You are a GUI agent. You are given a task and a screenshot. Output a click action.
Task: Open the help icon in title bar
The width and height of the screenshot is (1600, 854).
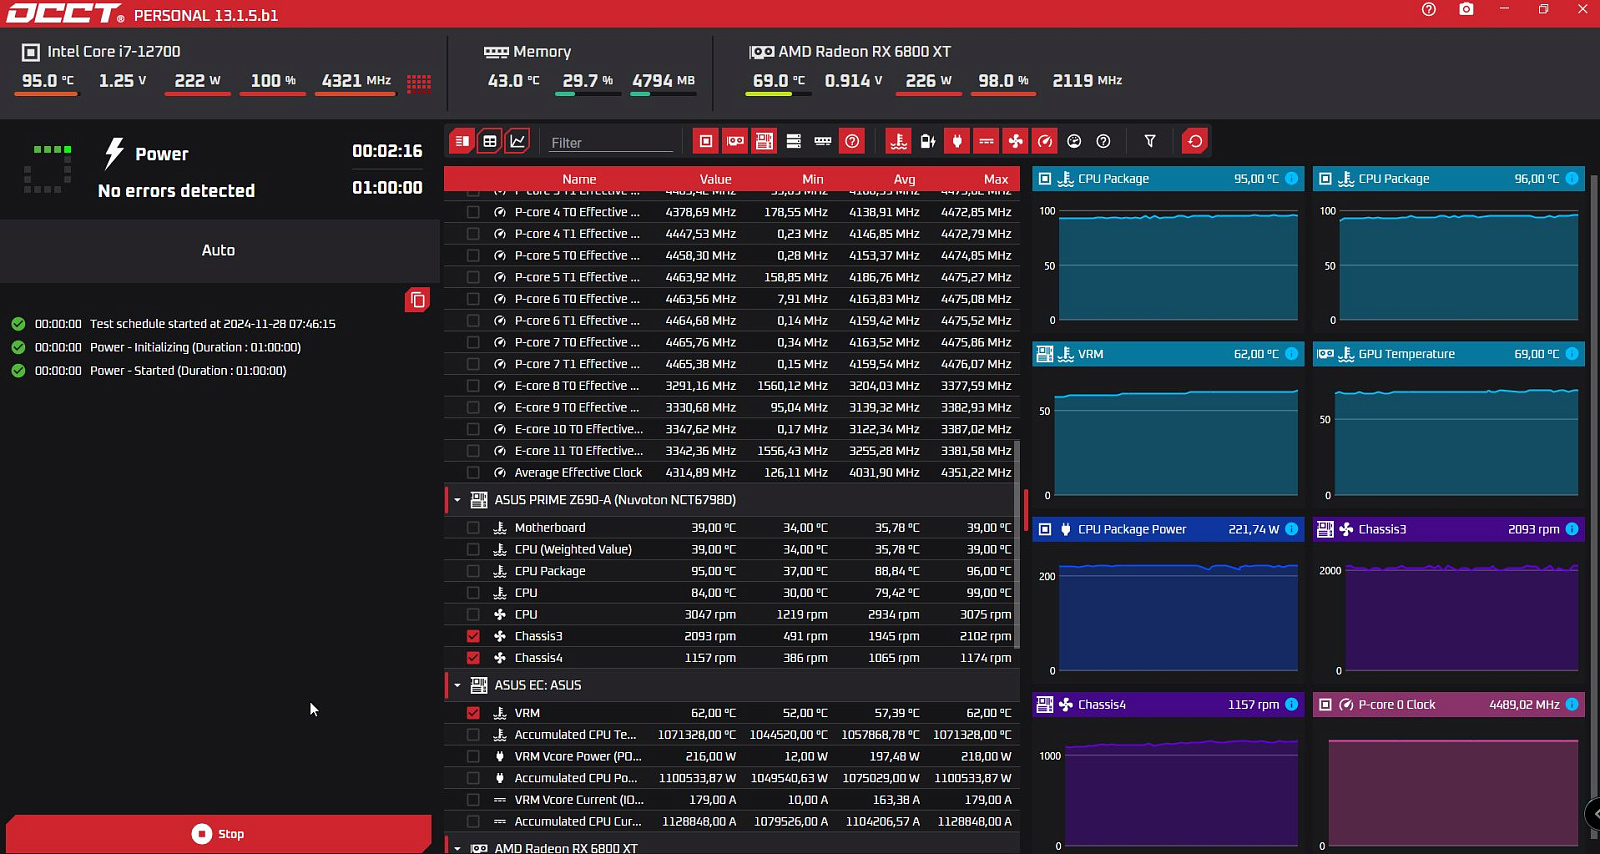coord(1429,9)
